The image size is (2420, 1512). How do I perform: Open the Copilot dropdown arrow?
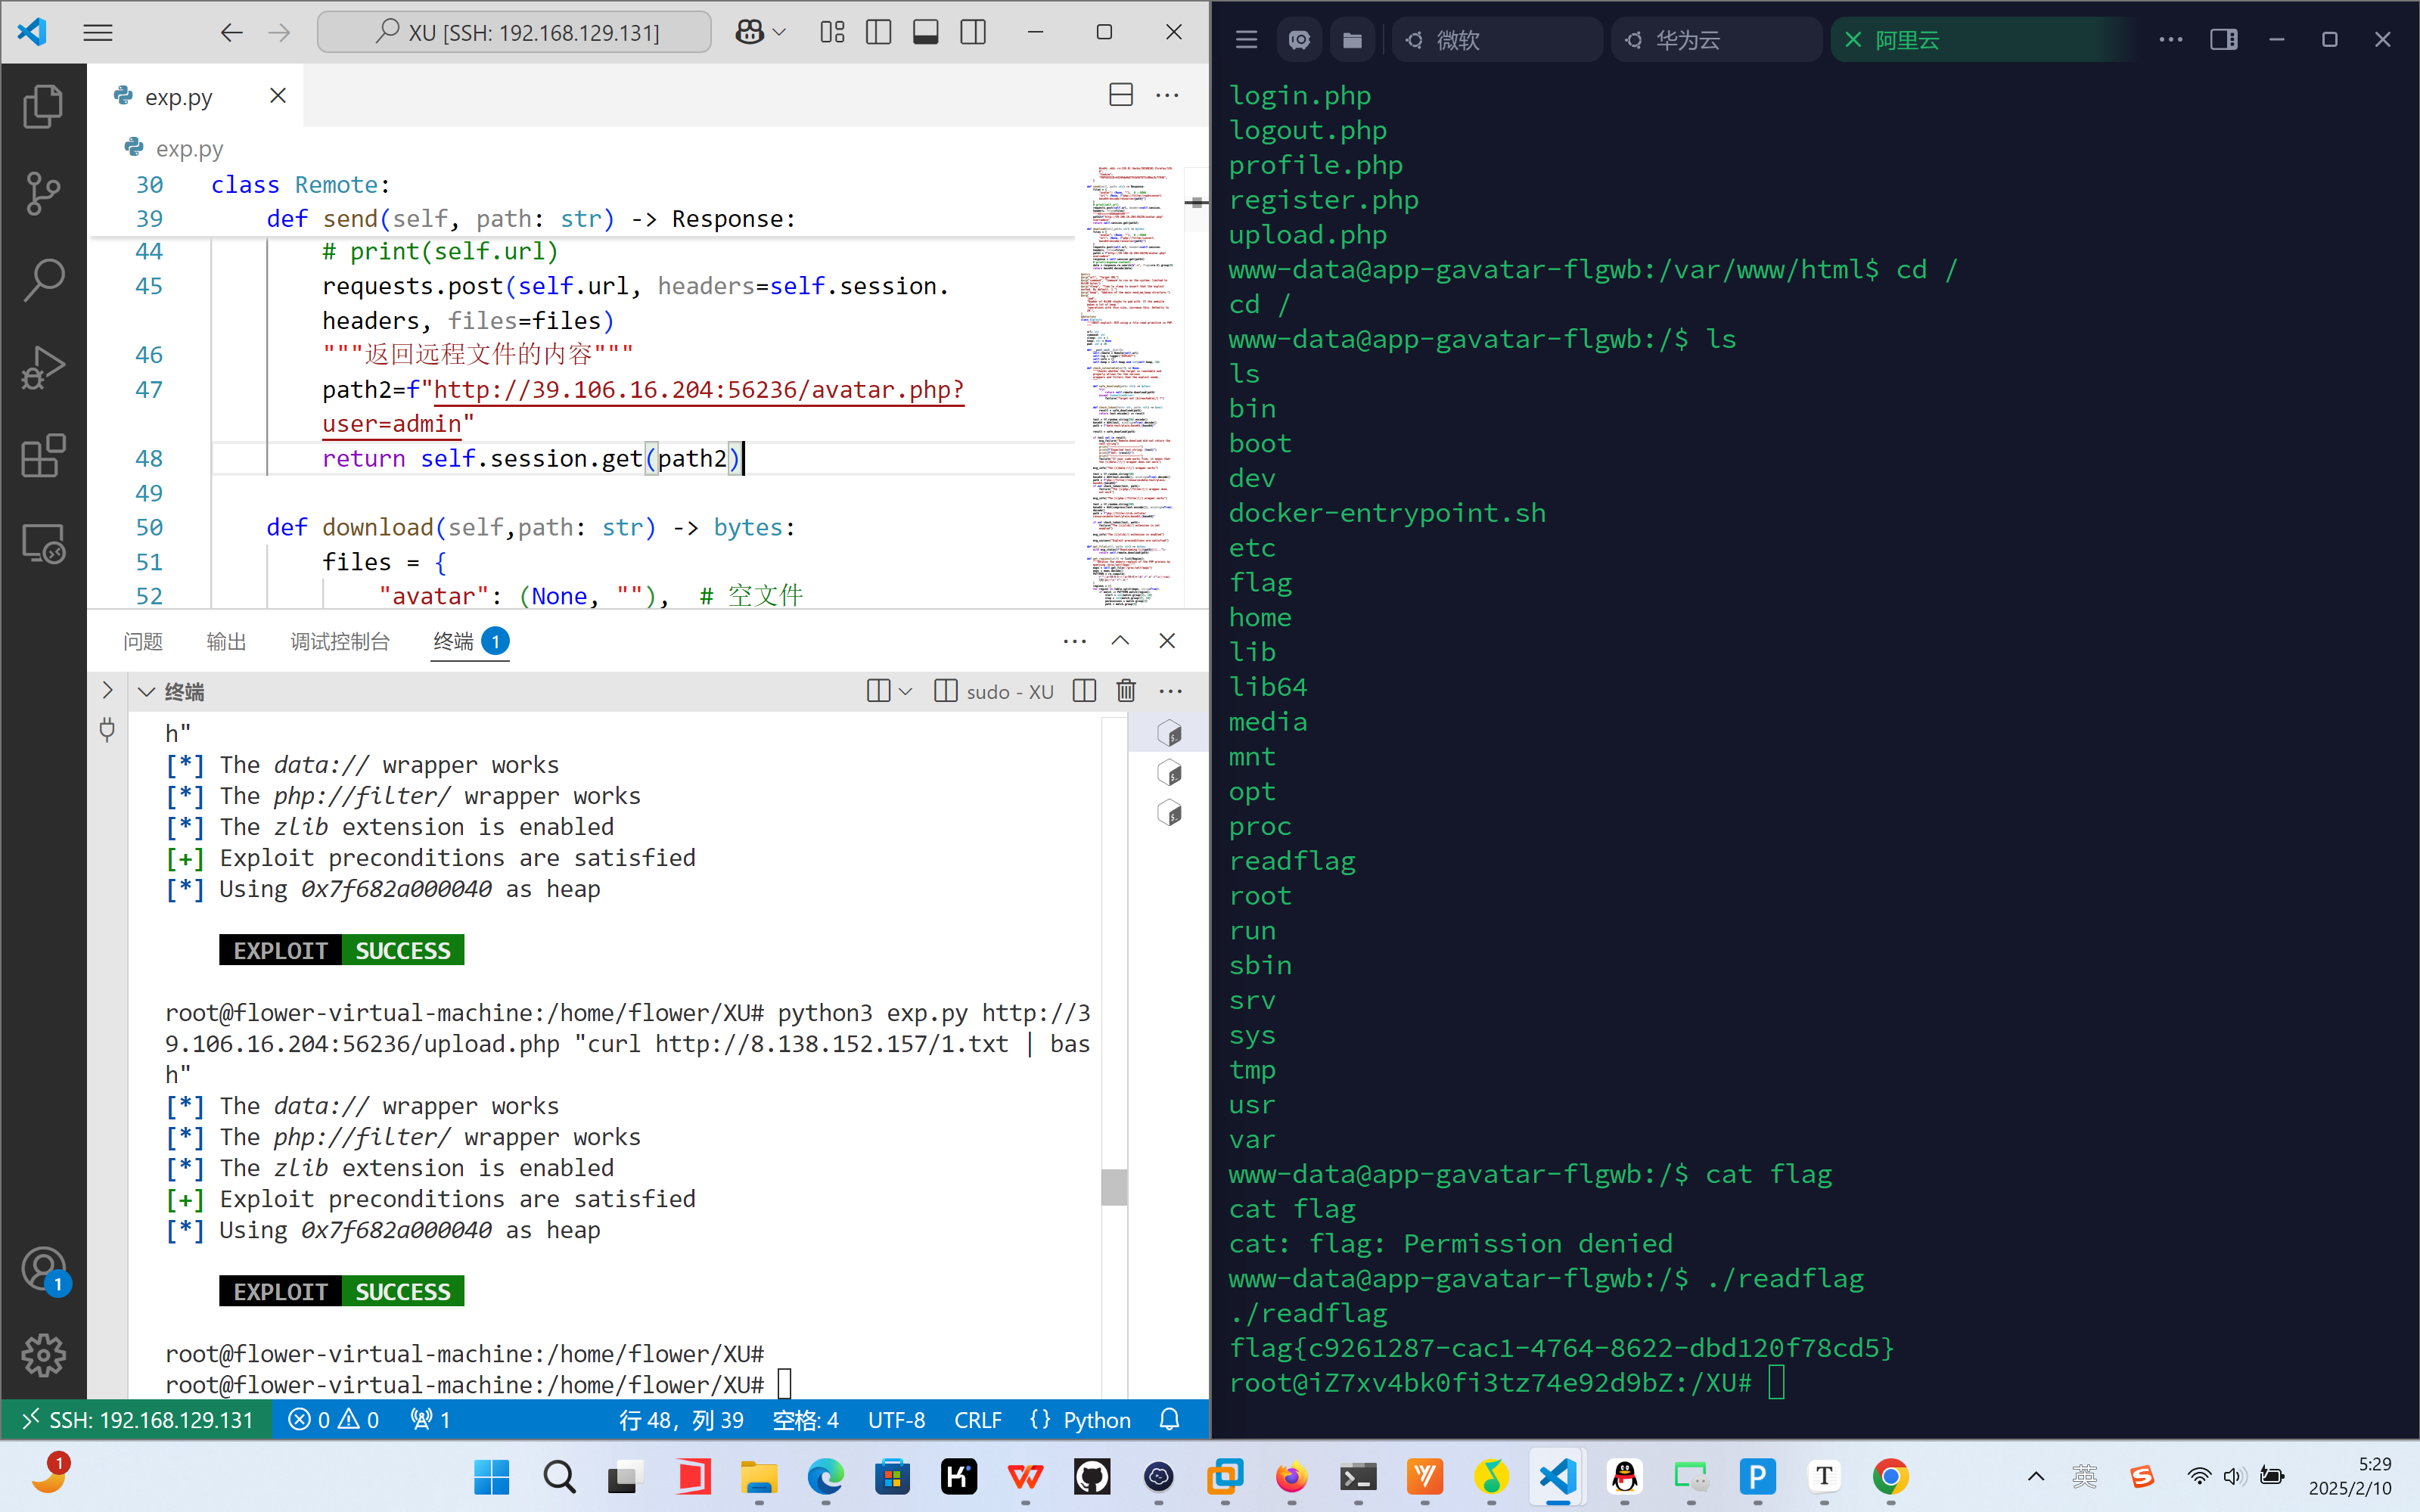[x=780, y=33]
